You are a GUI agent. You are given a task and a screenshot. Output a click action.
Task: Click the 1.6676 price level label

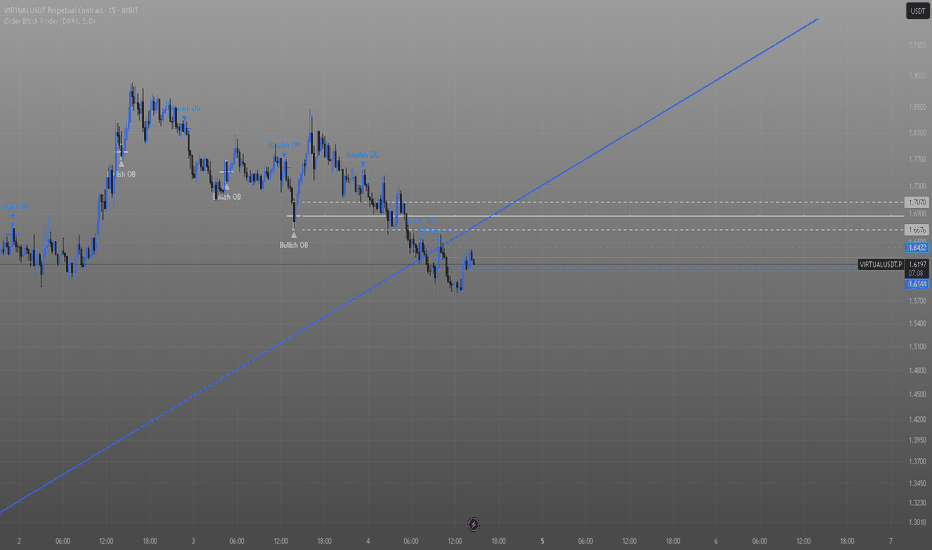pyautogui.click(x=917, y=230)
